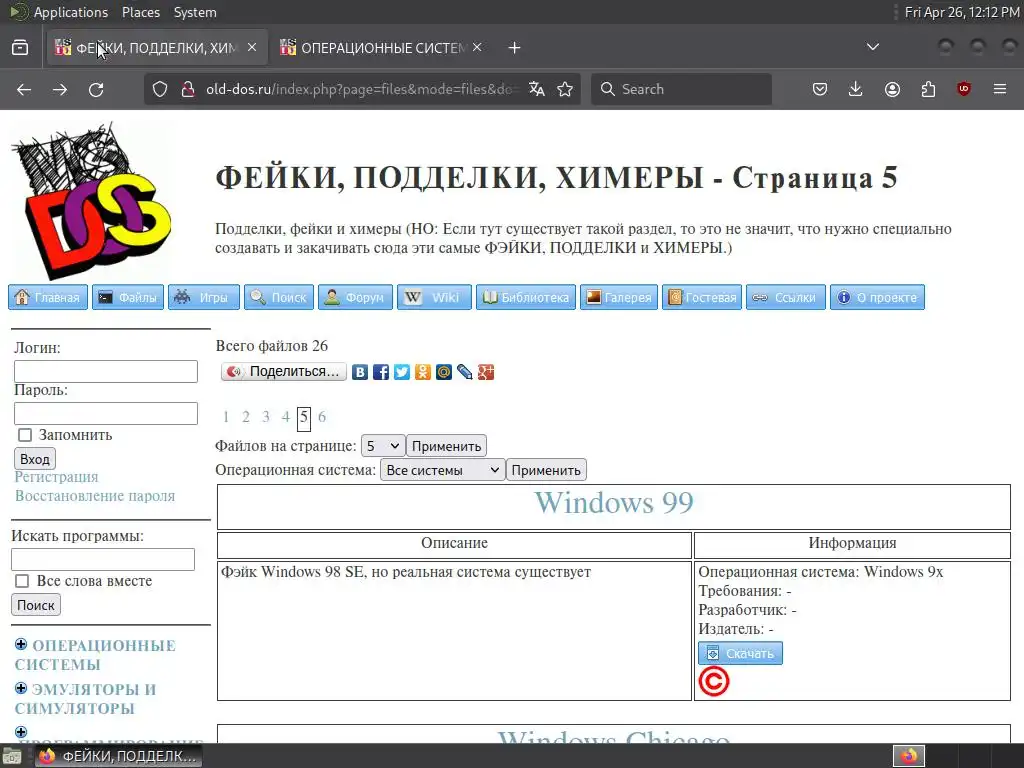
Task: Download Windows 99 with Скачать
Action: (741, 653)
